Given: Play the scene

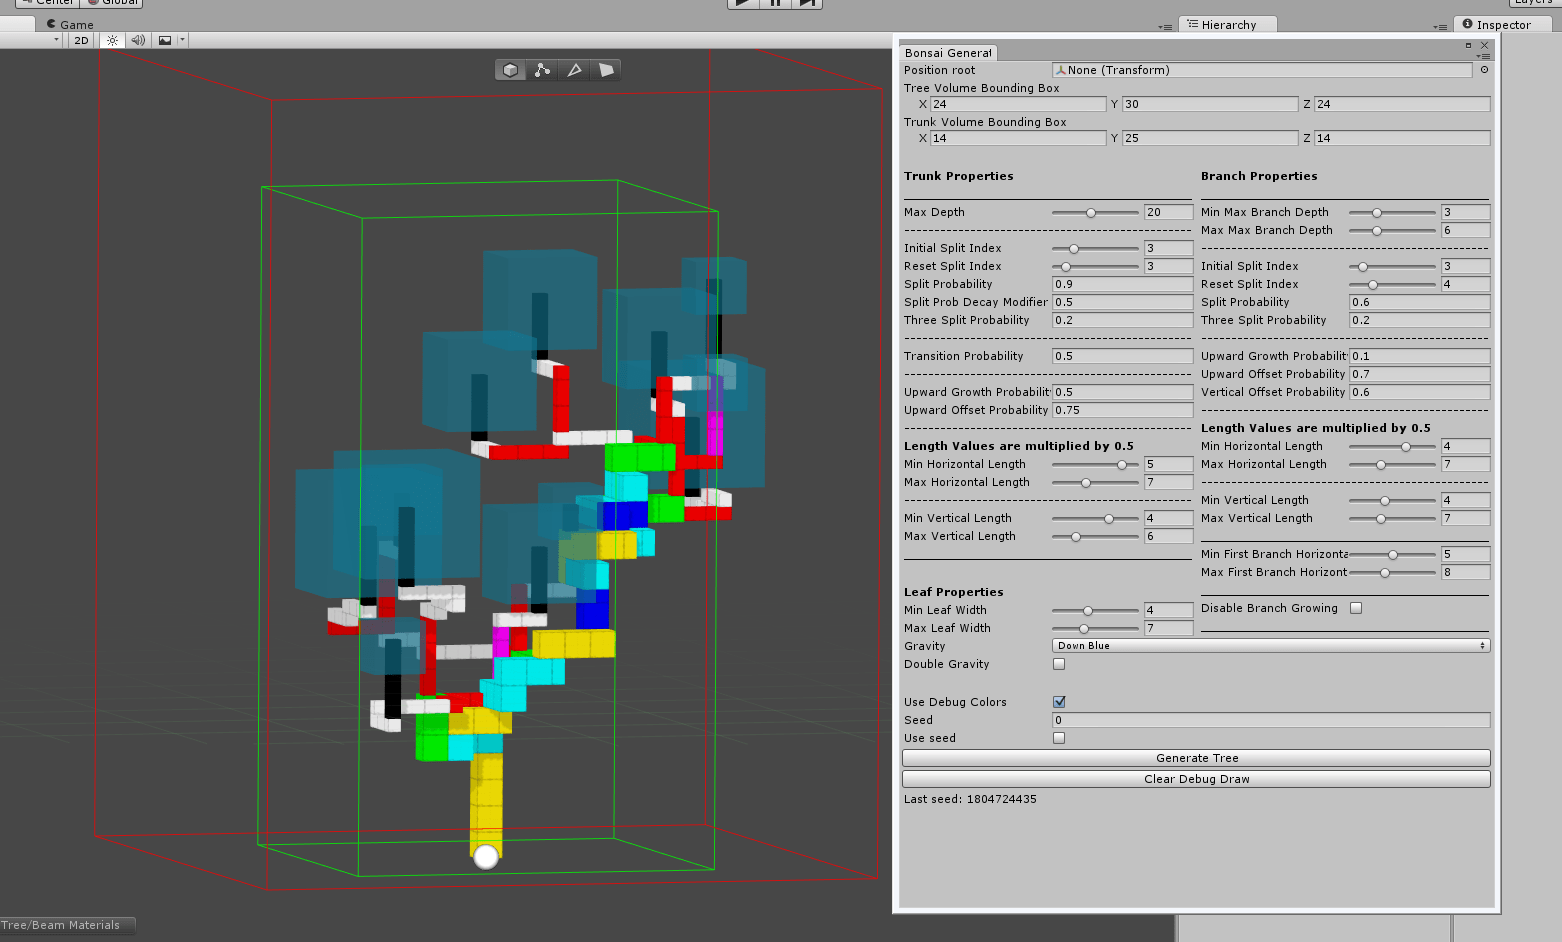Looking at the screenshot, I should click(x=742, y=3).
